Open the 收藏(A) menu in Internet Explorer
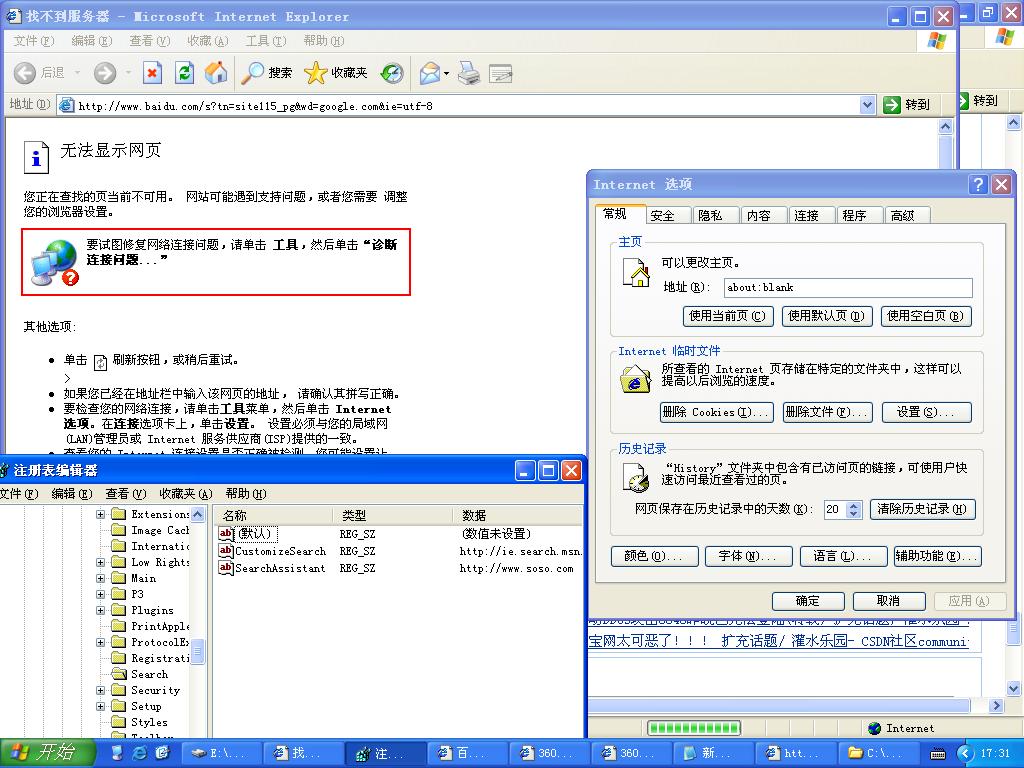Viewport: 1024px width, 768px height. 208,41
